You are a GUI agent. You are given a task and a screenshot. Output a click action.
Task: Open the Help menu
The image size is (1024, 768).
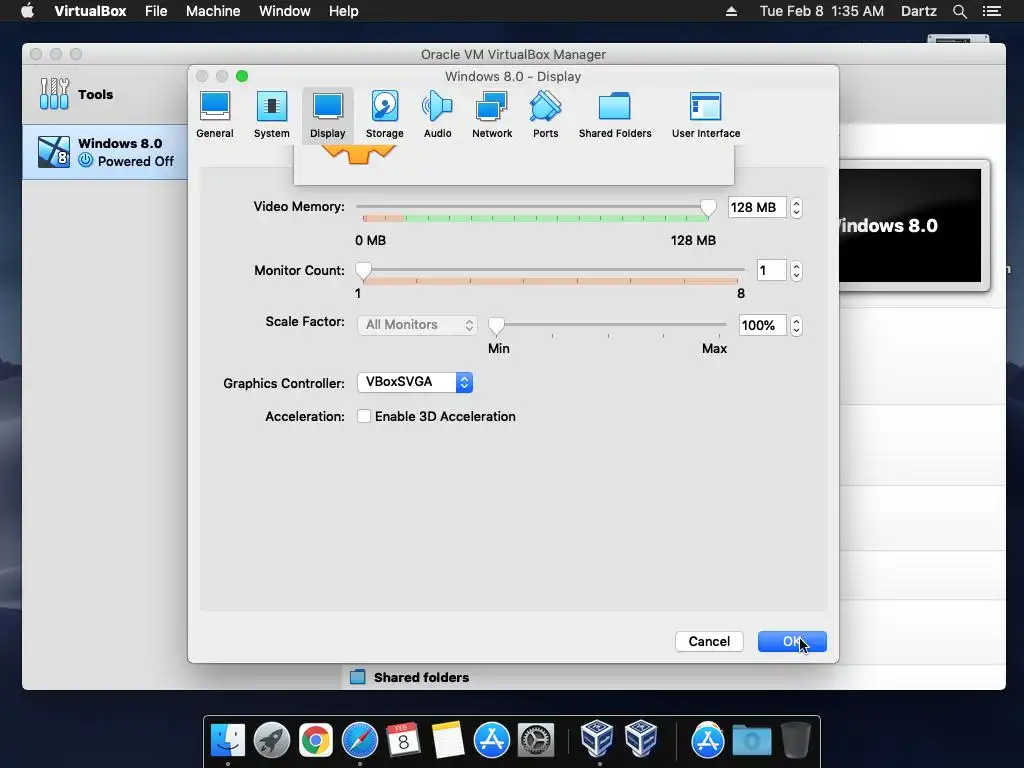click(x=344, y=11)
